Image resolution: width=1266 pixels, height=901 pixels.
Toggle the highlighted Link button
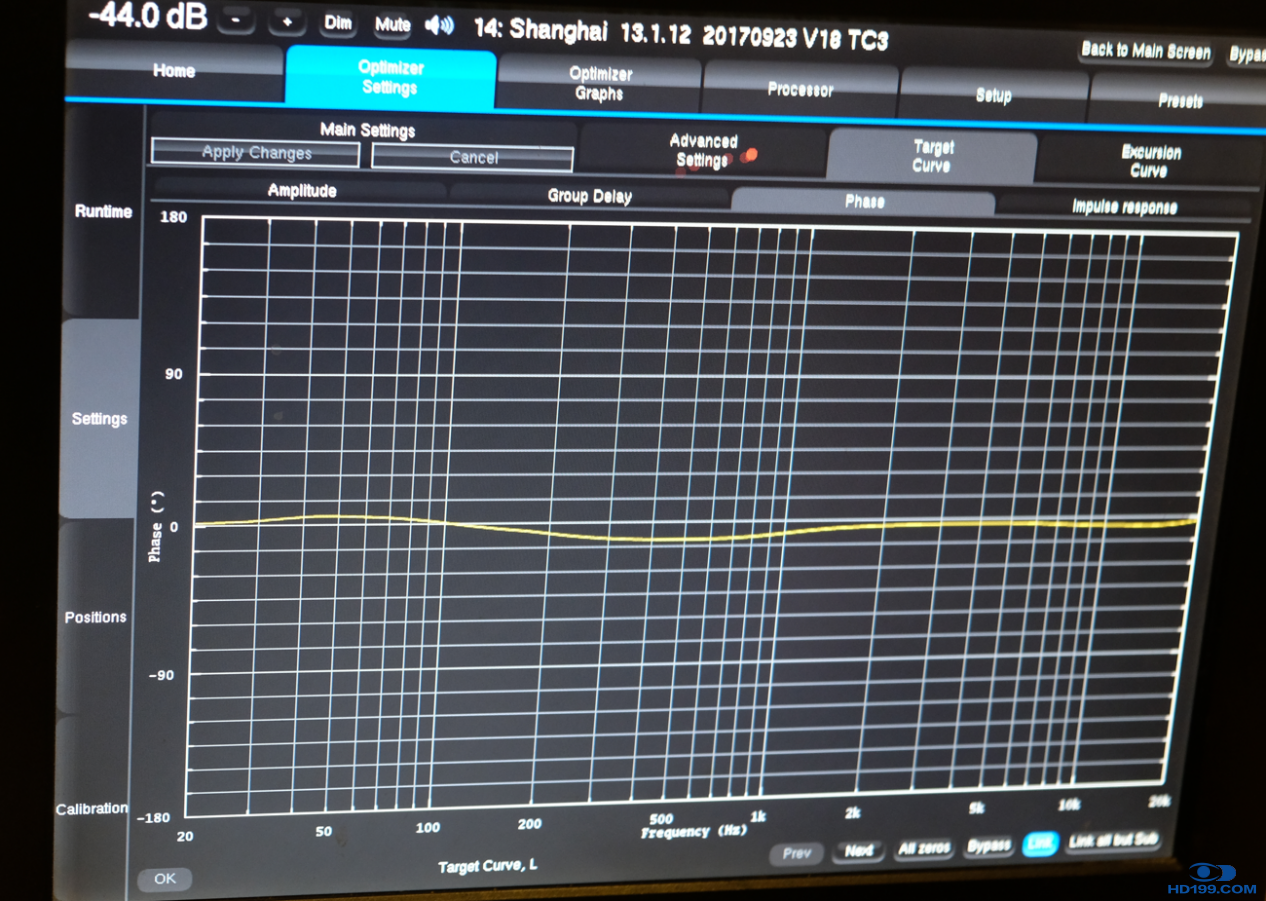1040,844
